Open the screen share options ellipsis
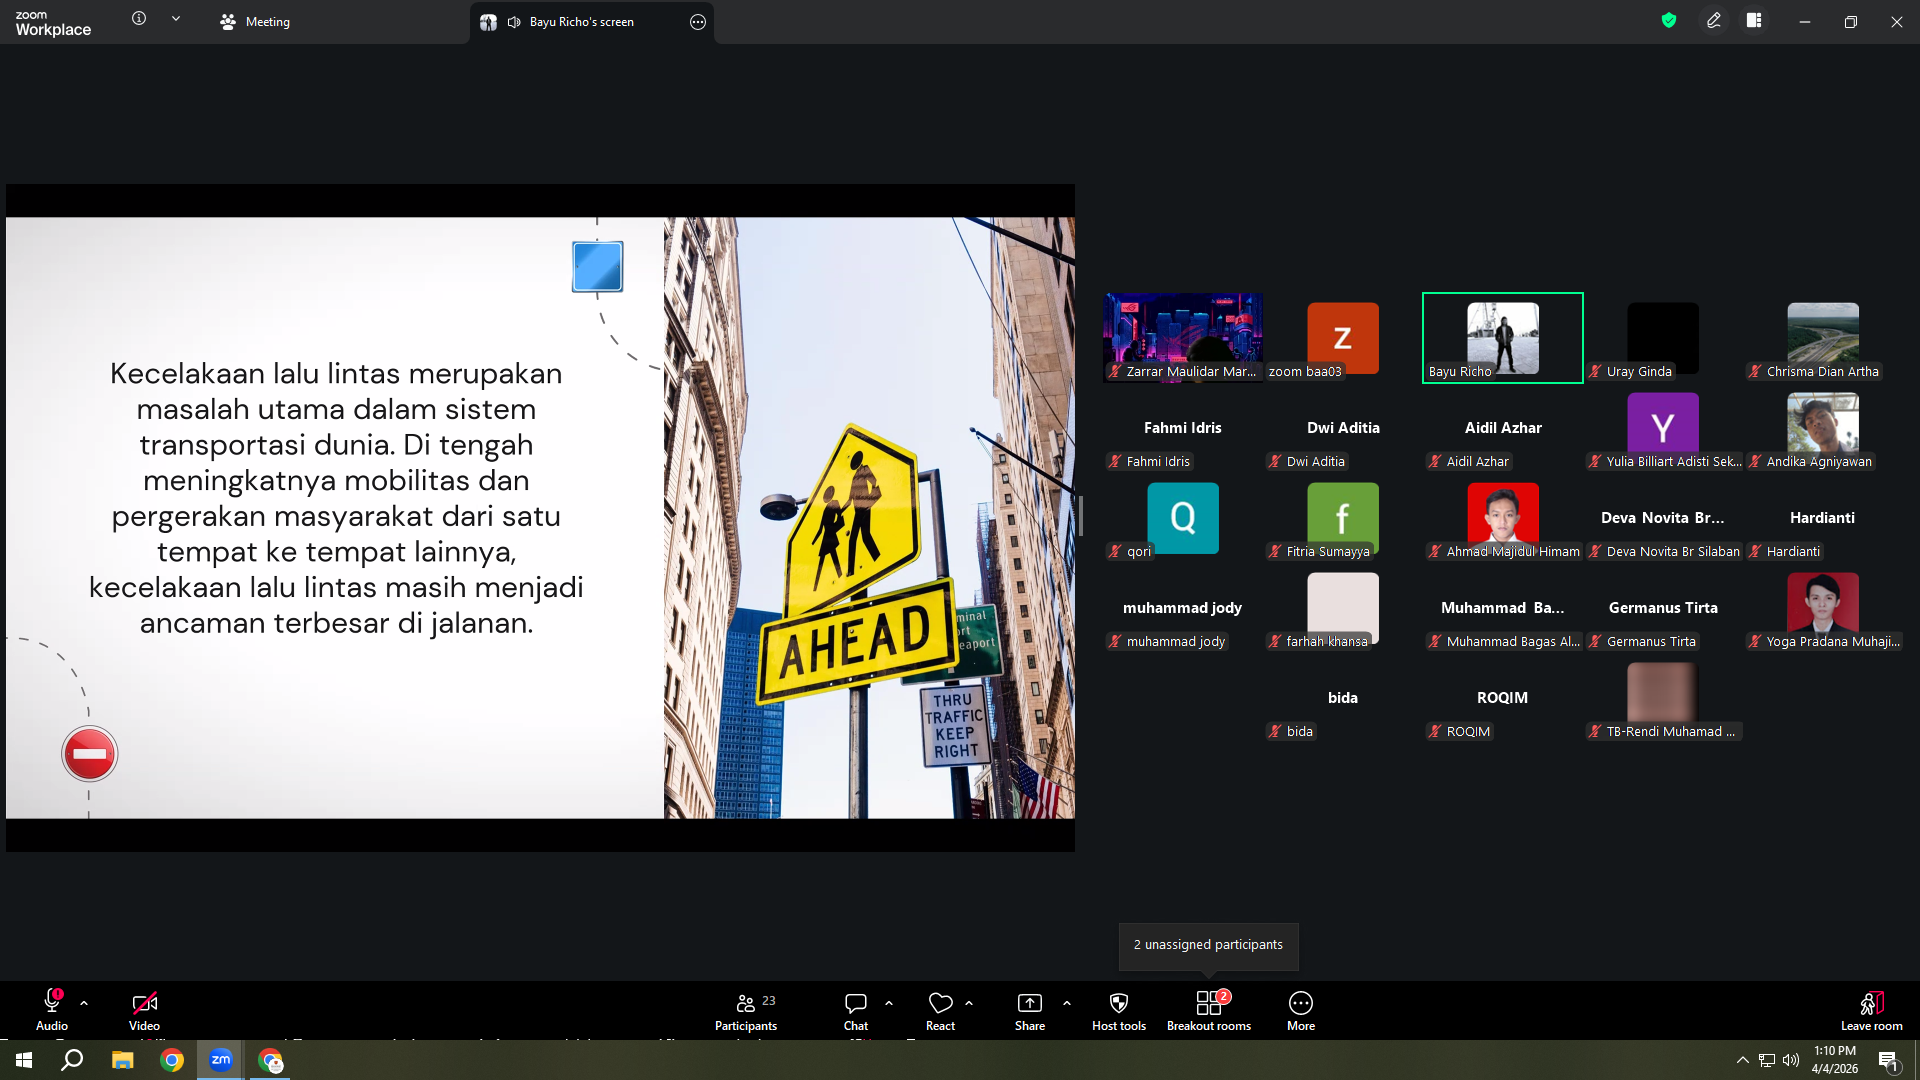The width and height of the screenshot is (1920, 1080). 698,22
